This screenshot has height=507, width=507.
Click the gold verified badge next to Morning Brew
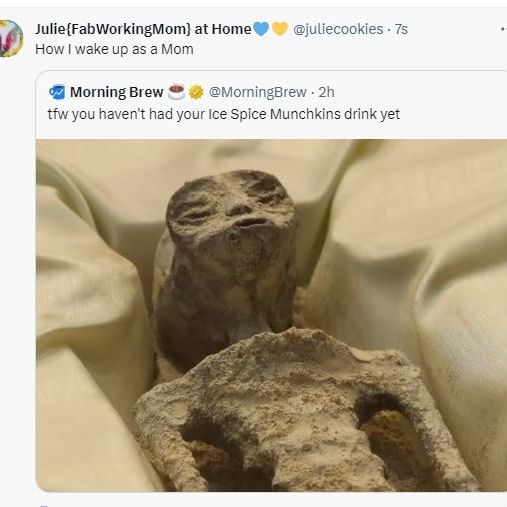tap(196, 92)
